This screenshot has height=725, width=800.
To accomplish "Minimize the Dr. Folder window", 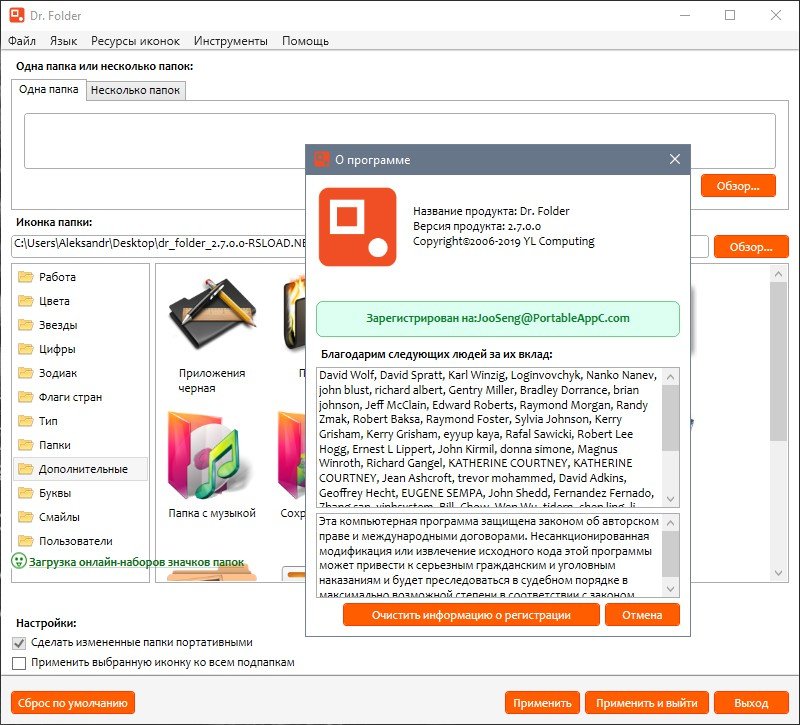I will 685,15.
